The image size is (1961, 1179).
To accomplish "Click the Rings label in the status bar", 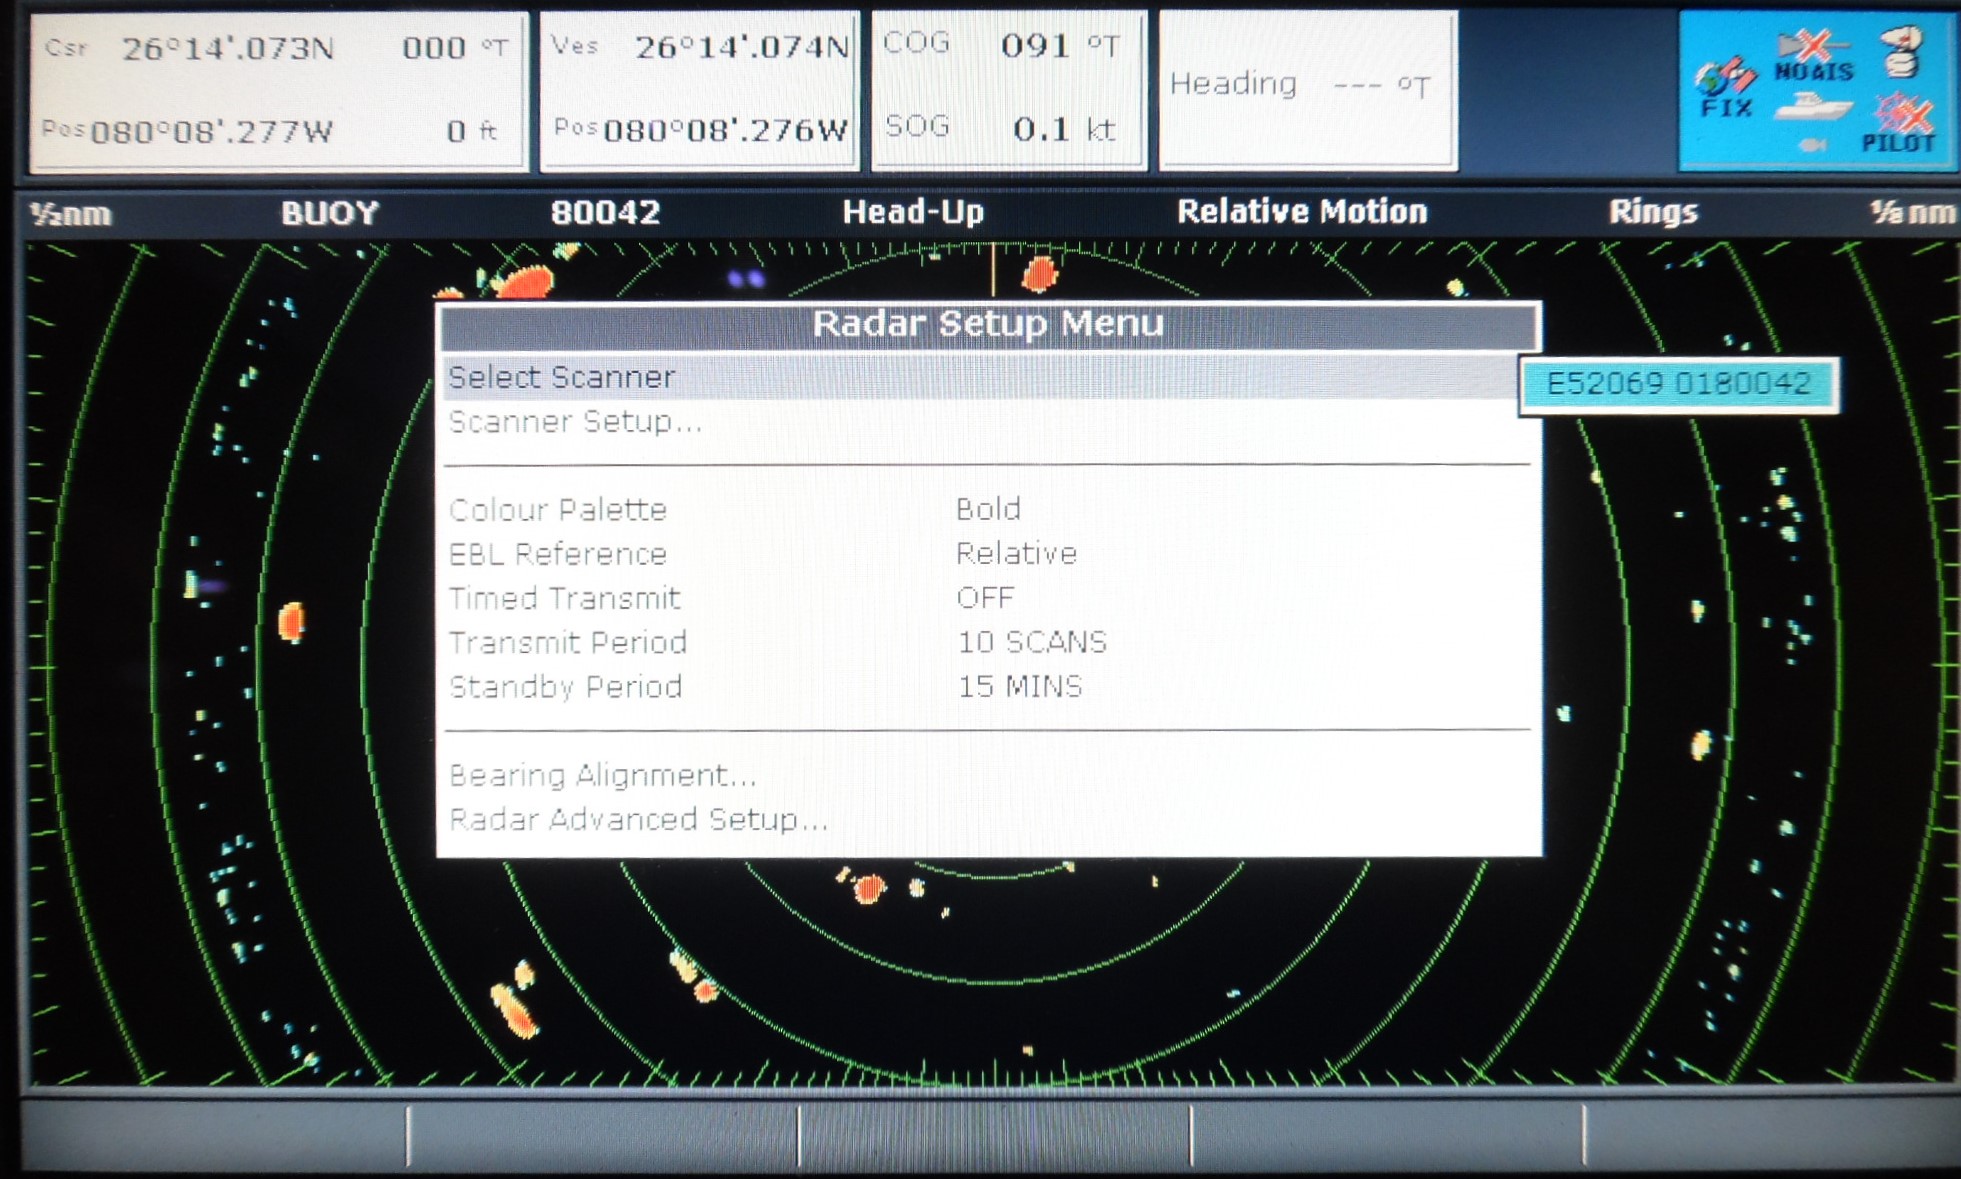I will (1652, 212).
